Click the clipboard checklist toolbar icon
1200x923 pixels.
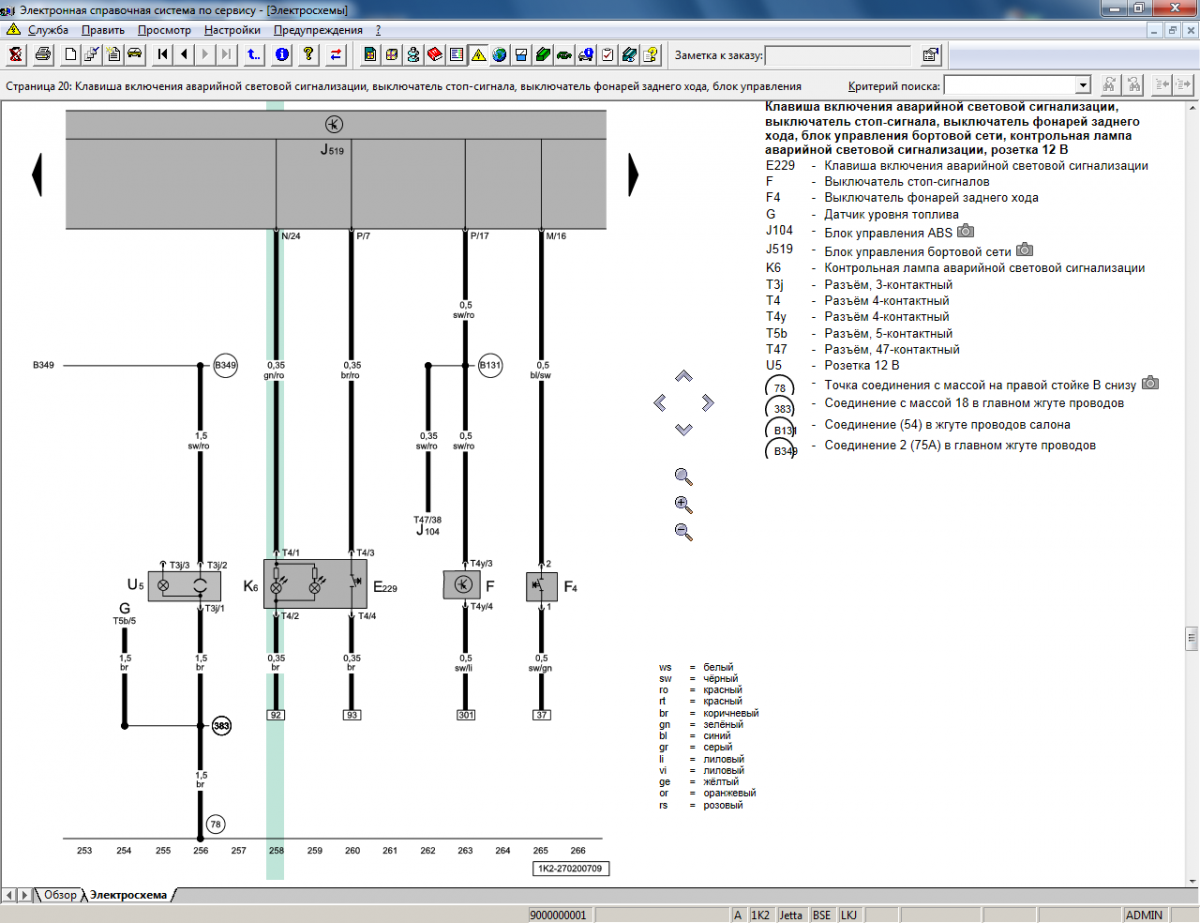click(x=607, y=54)
